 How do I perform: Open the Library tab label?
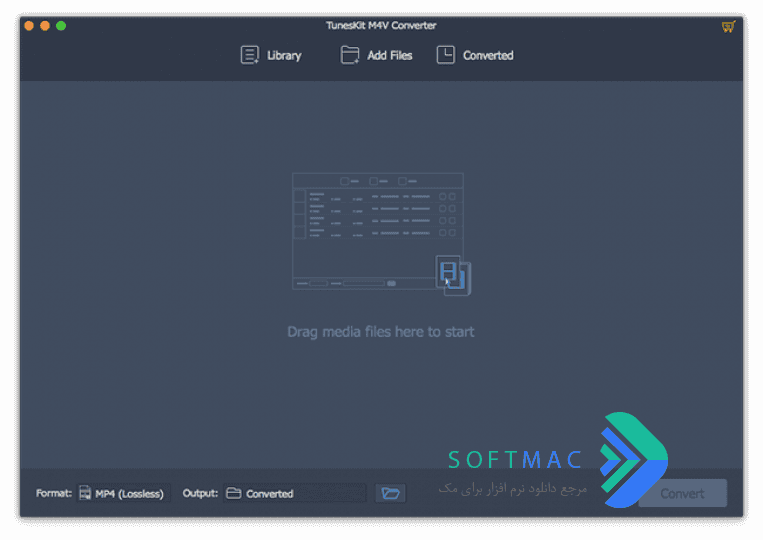284,55
